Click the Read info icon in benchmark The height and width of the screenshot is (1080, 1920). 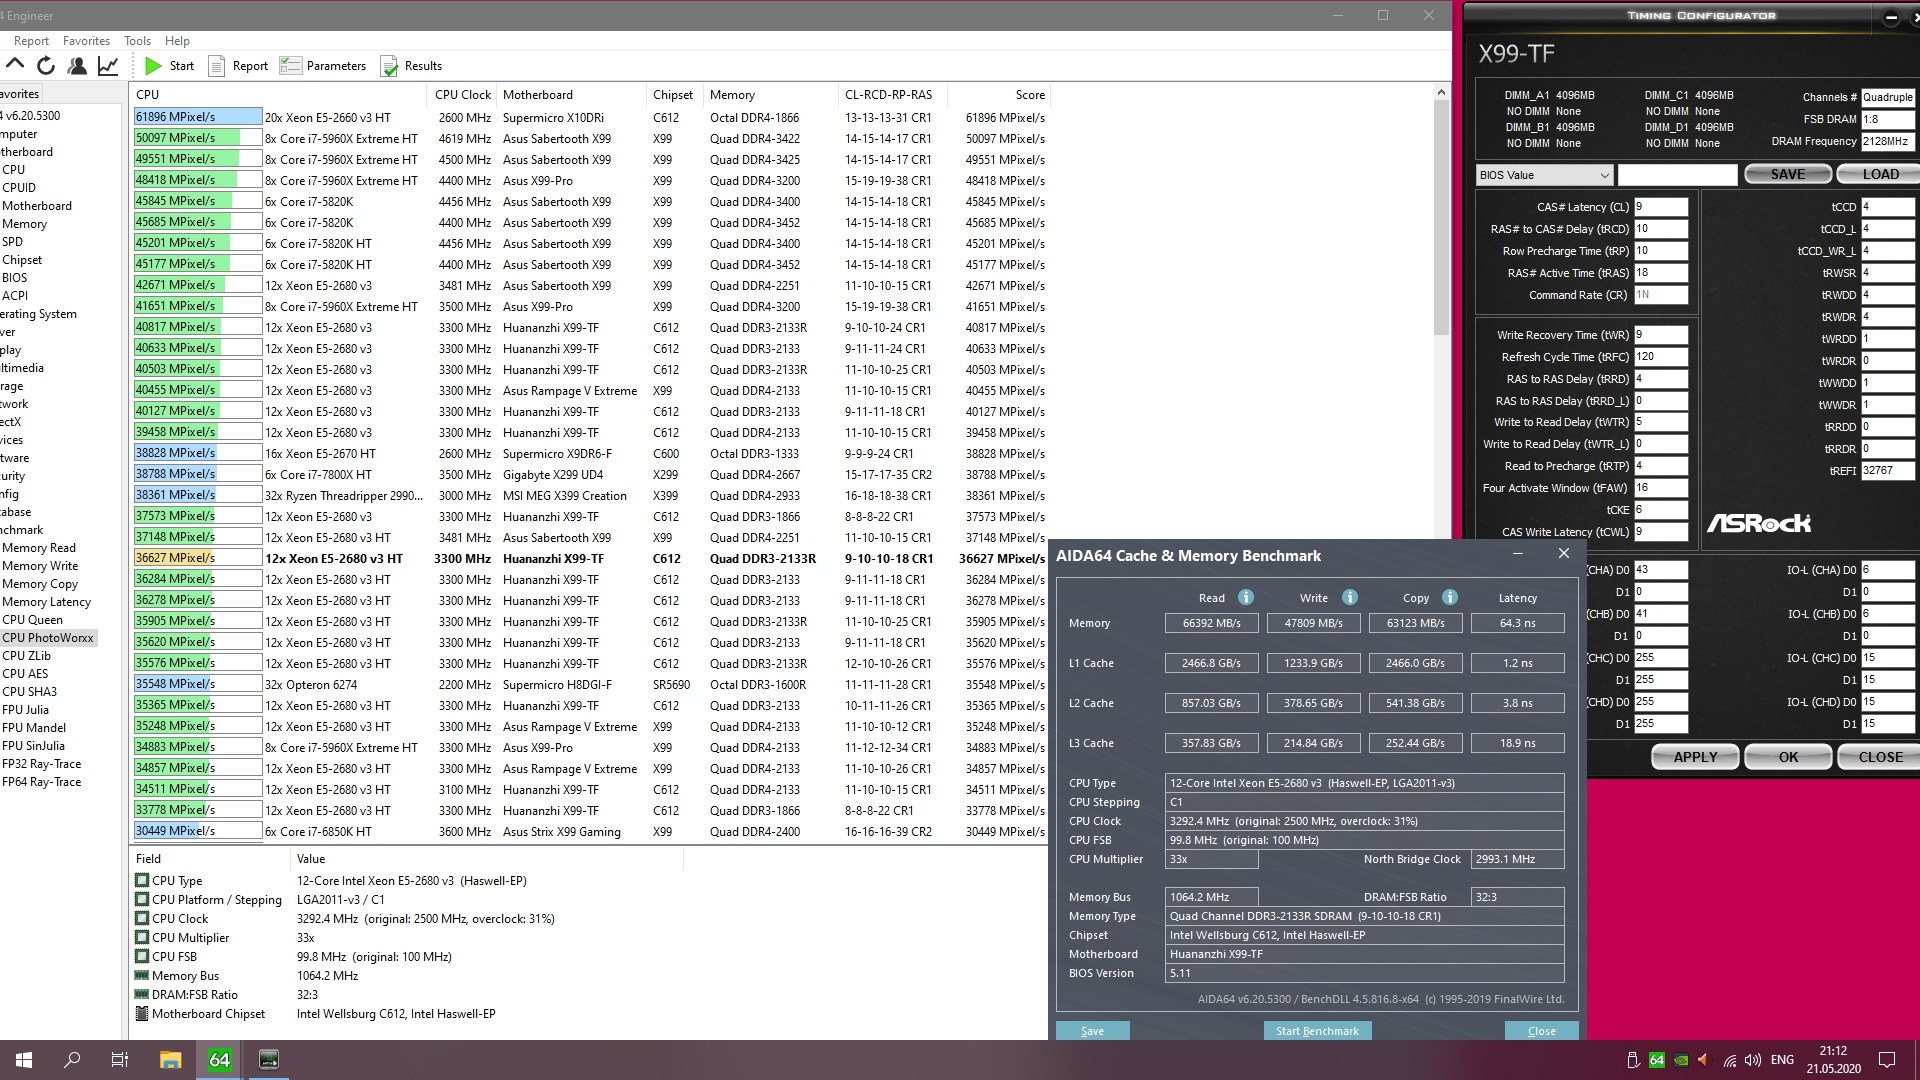(1245, 597)
